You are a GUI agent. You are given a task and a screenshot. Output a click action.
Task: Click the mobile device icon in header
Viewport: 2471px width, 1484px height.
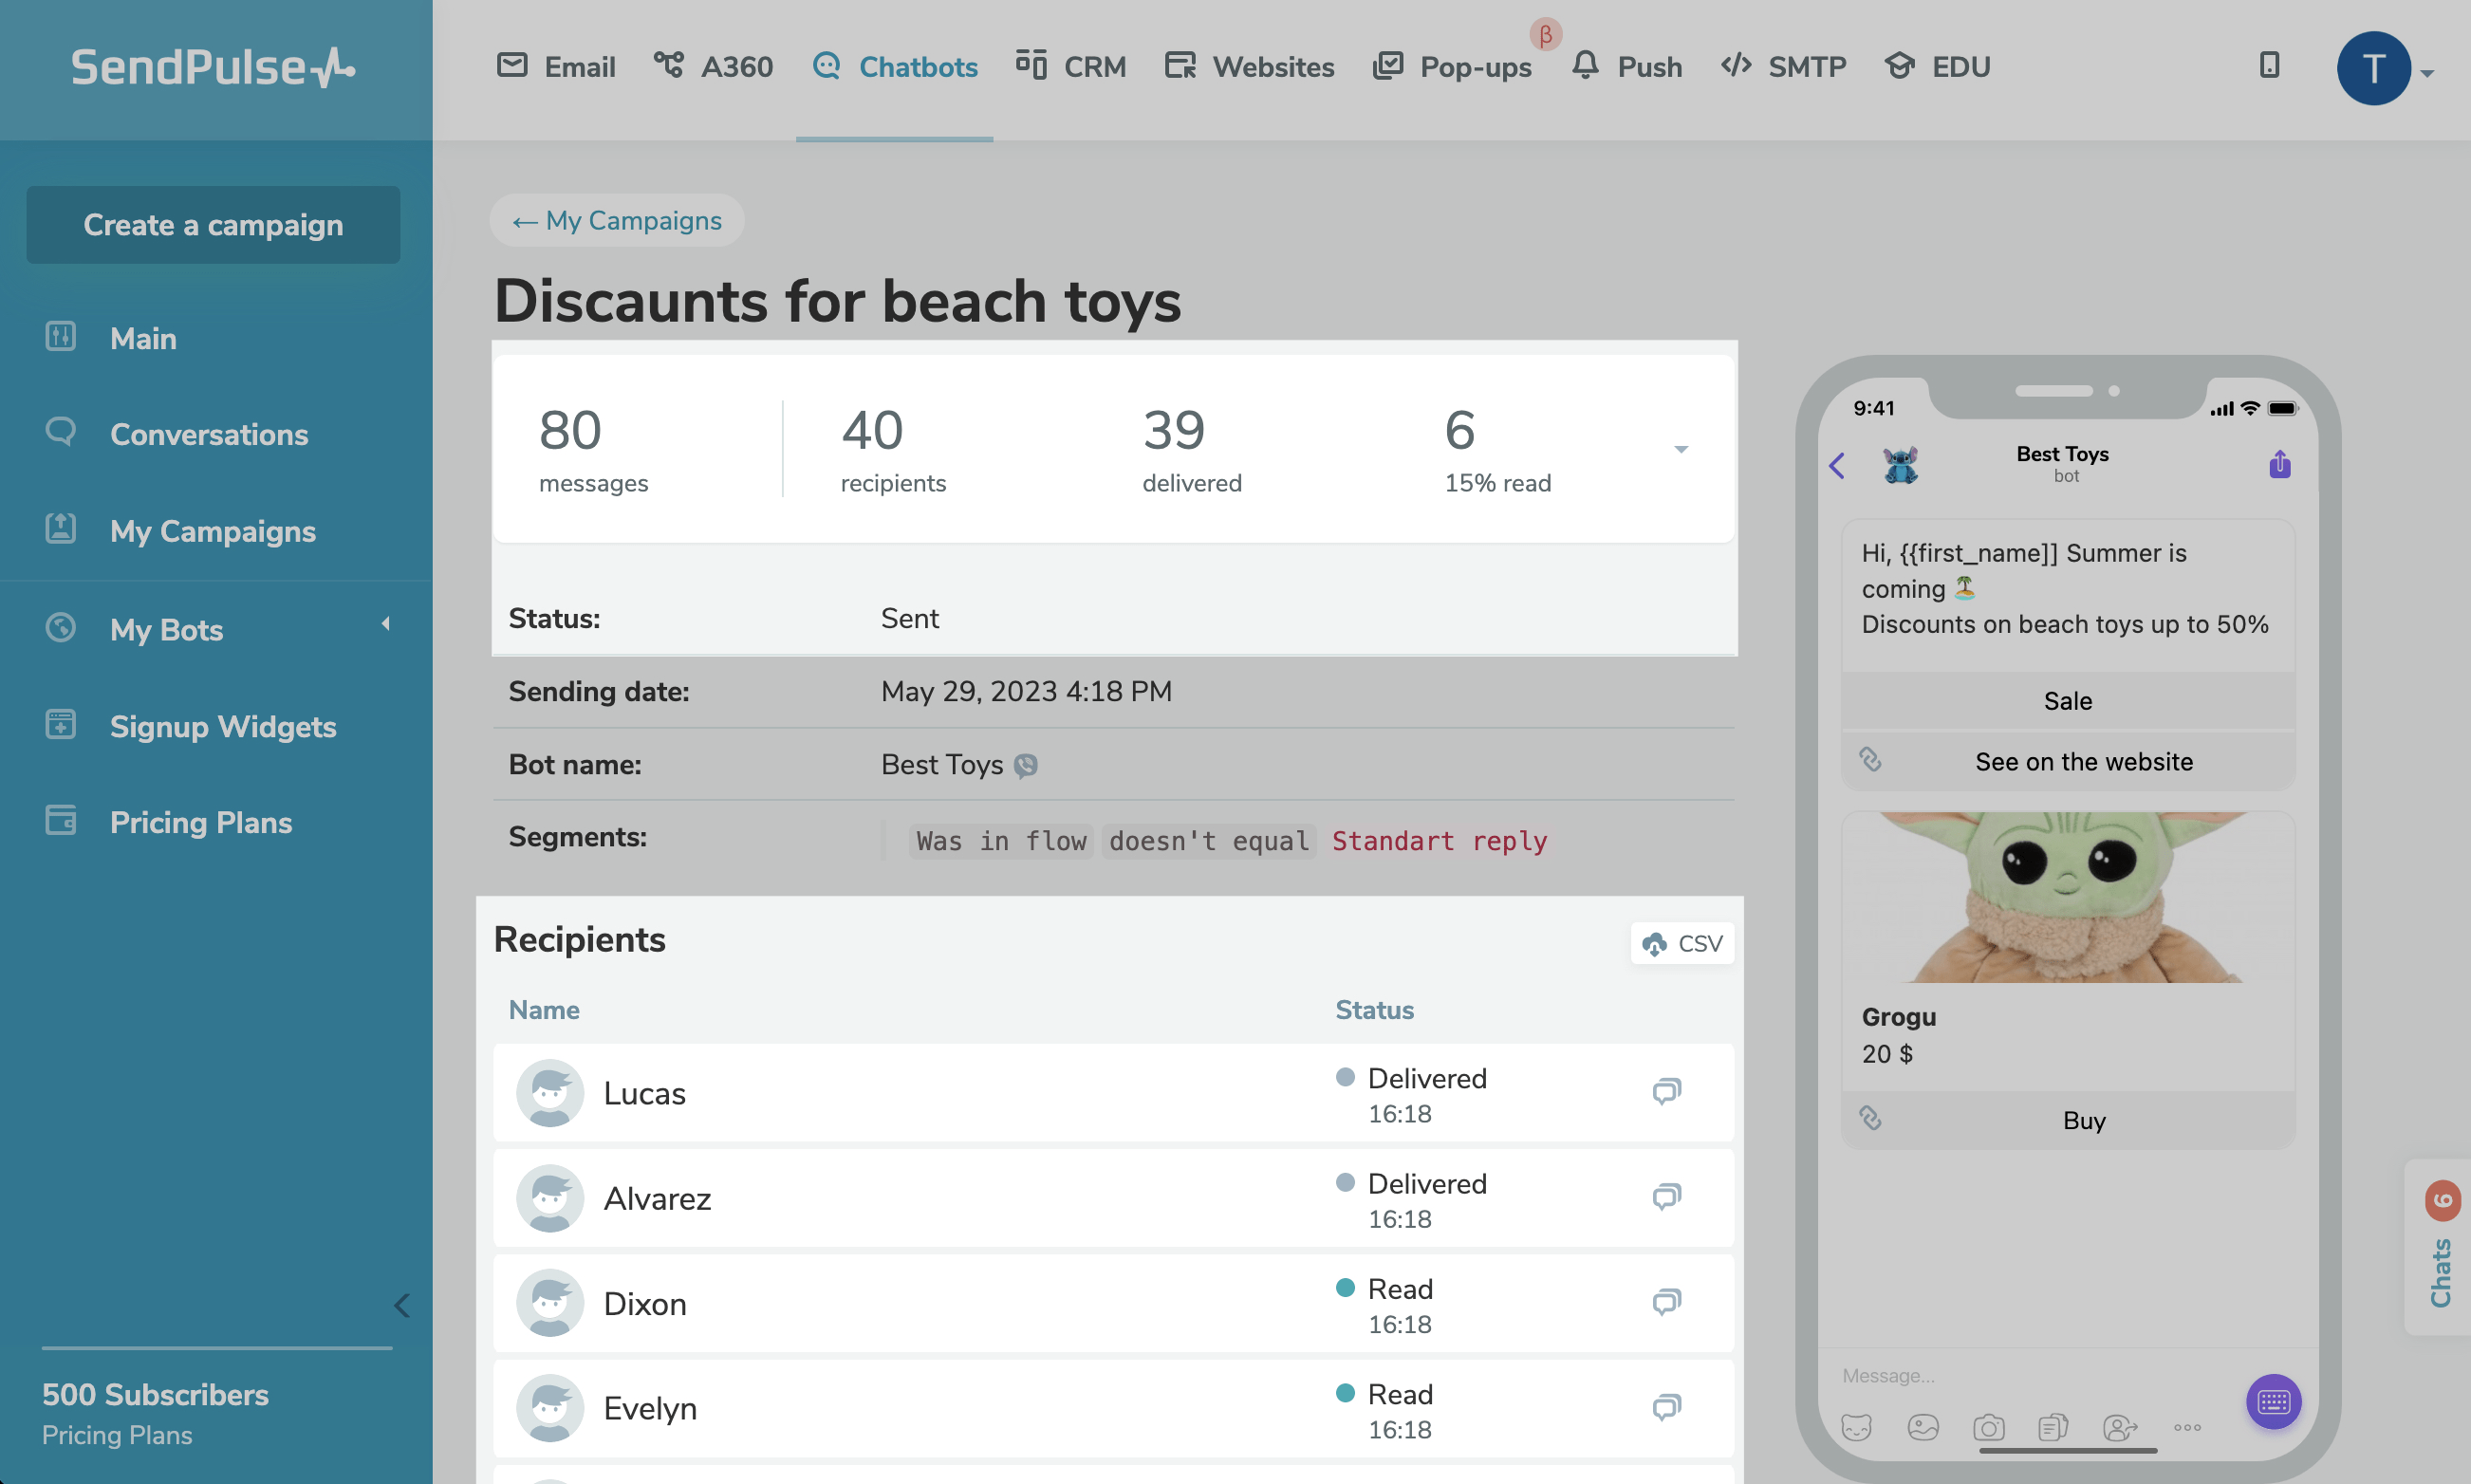point(2269,65)
